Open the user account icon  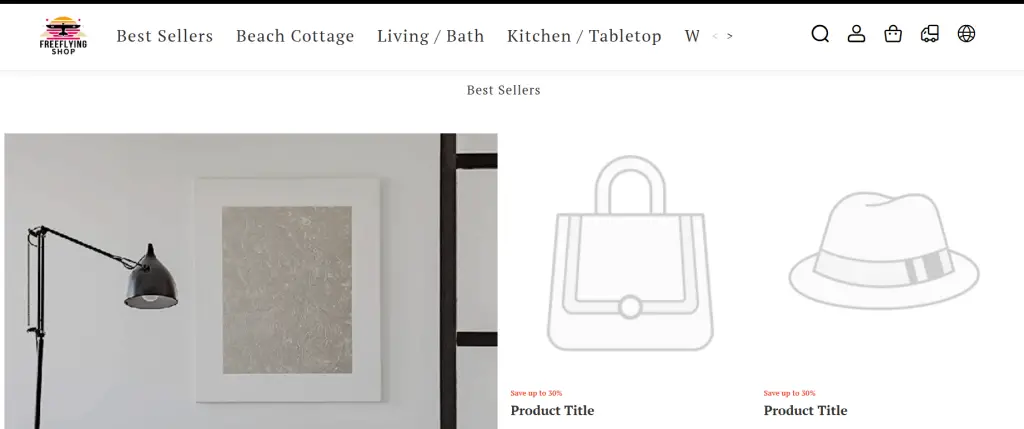[856, 34]
